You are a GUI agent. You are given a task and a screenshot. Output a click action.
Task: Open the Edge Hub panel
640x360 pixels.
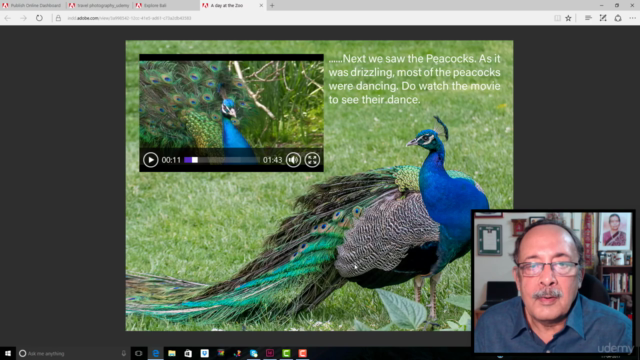click(588, 18)
